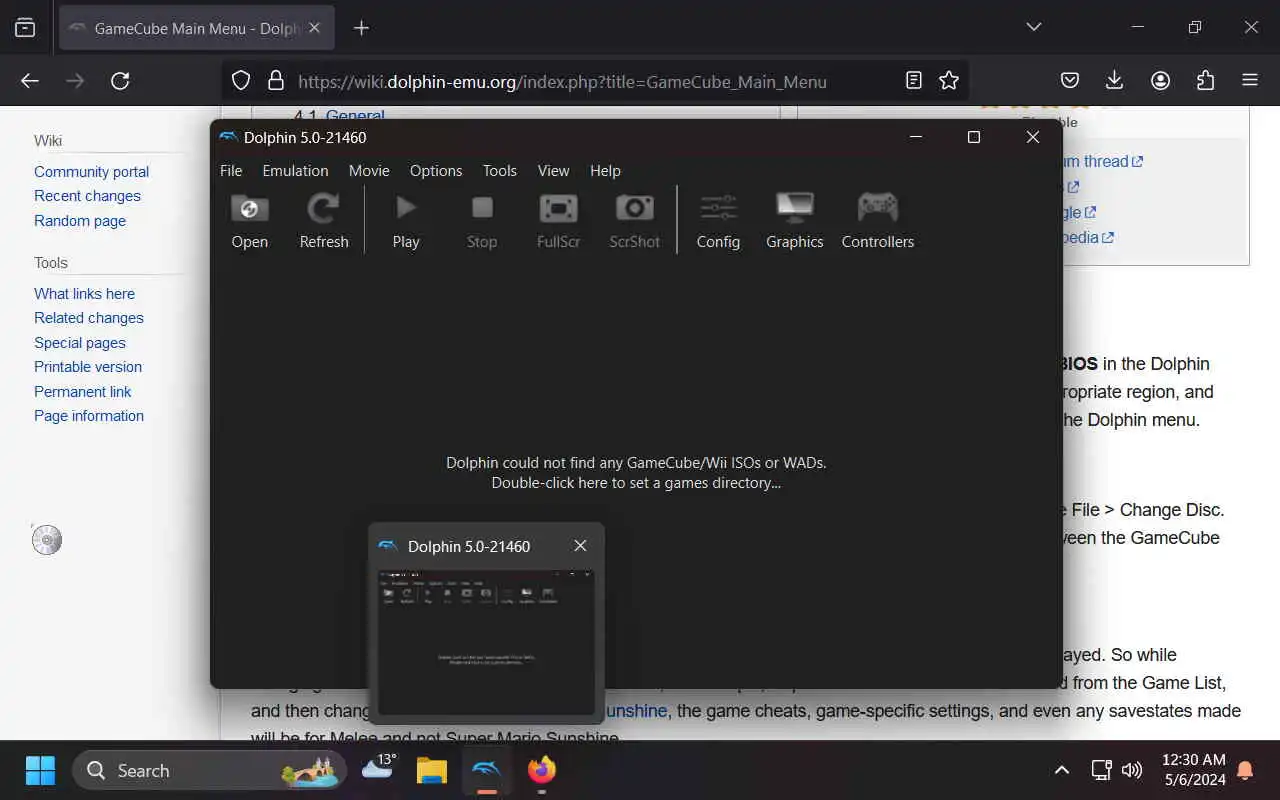Screen dimensions: 1280x800
Task: Bookmark this page with the star
Action: pos(949,81)
